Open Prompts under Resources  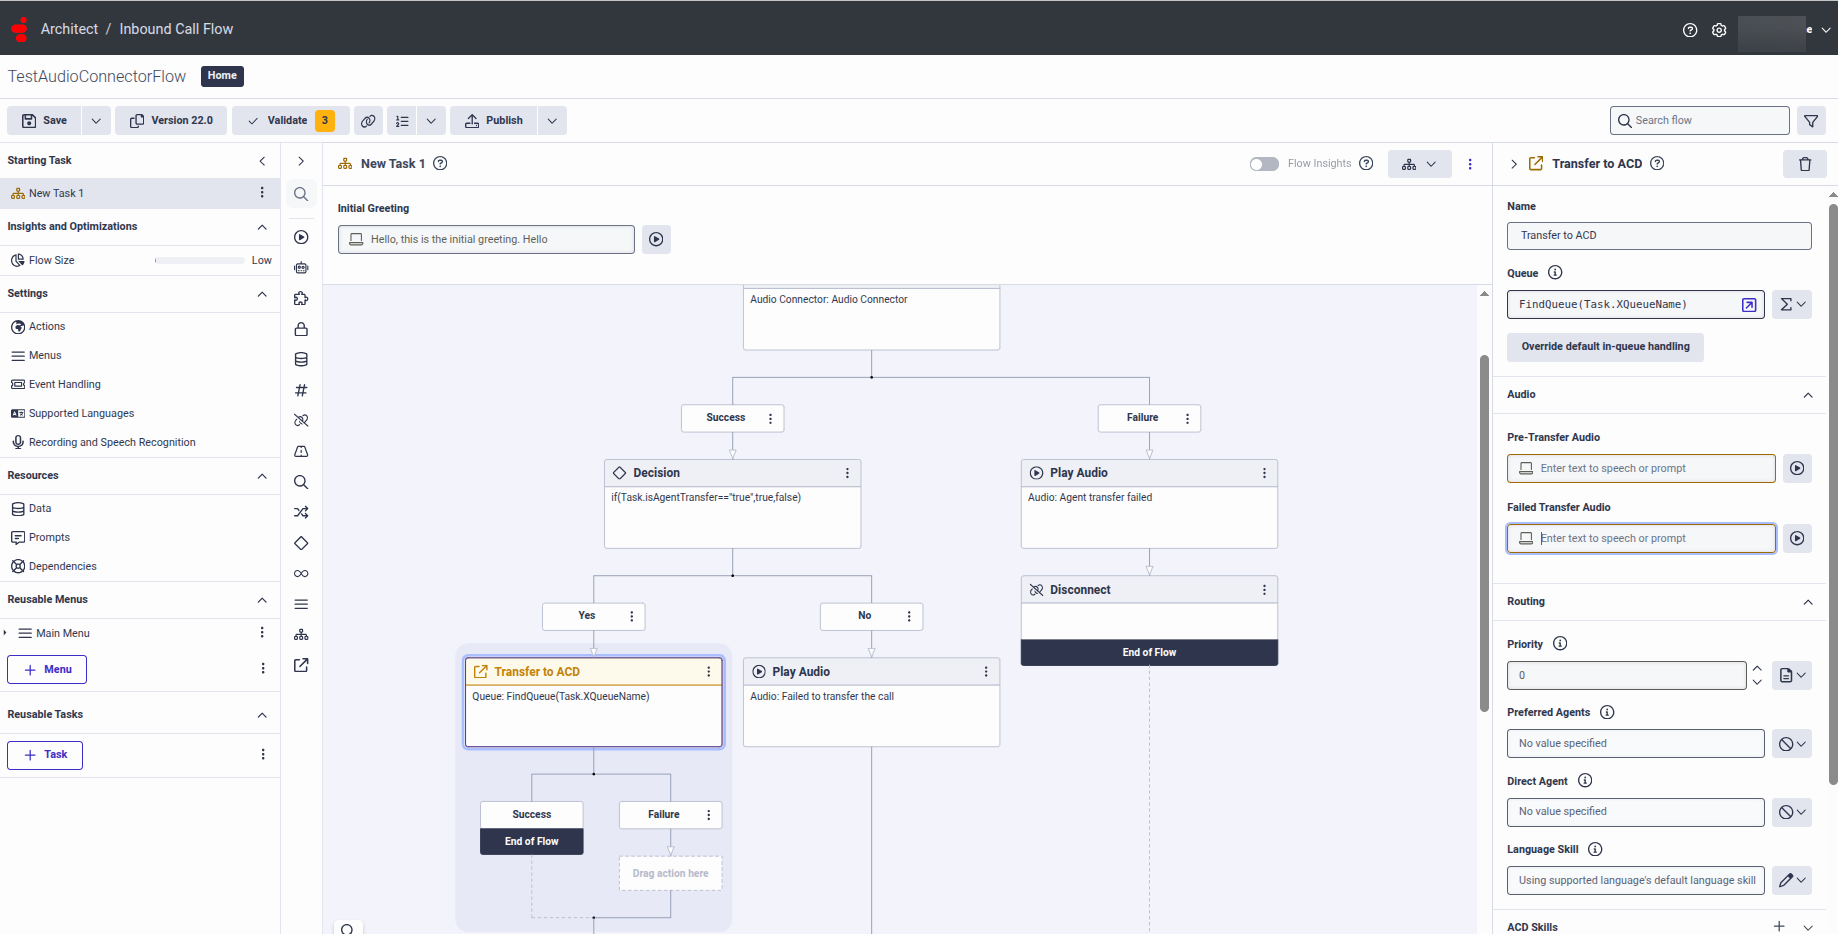click(x=49, y=537)
